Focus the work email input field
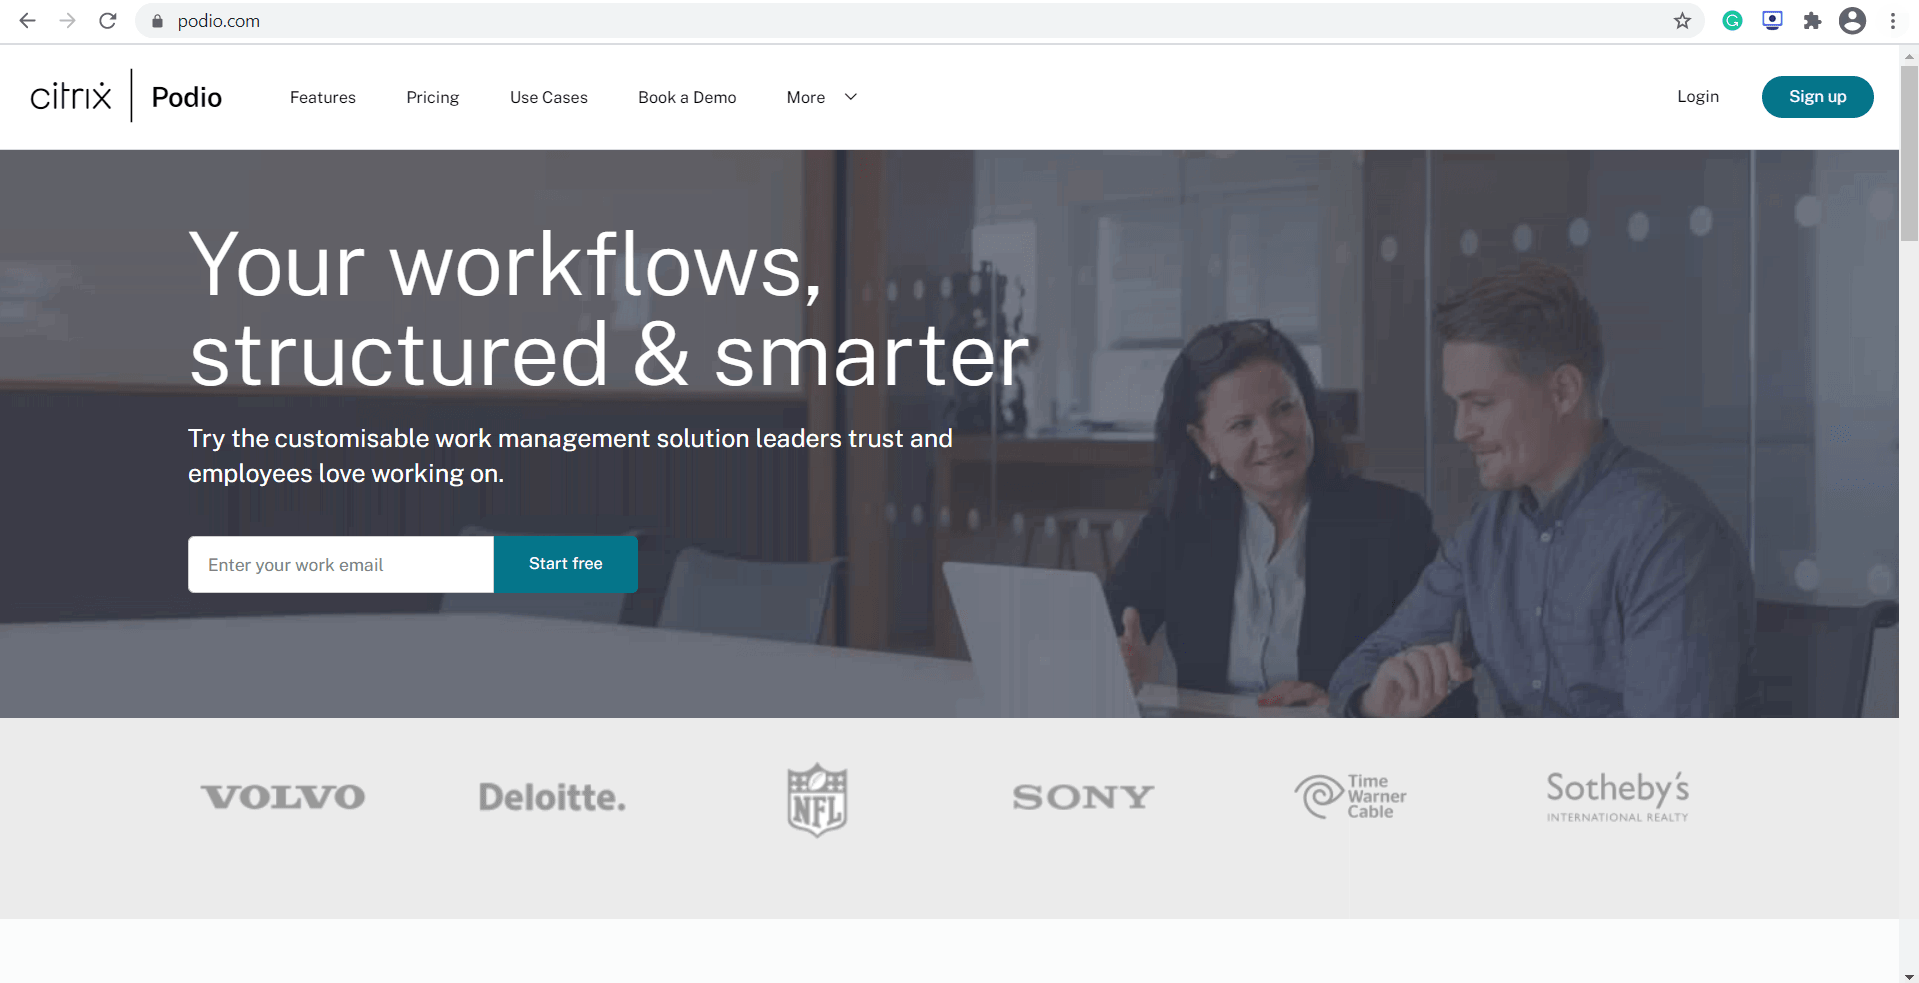The height and width of the screenshot is (983, 1919). click(341, 564)
